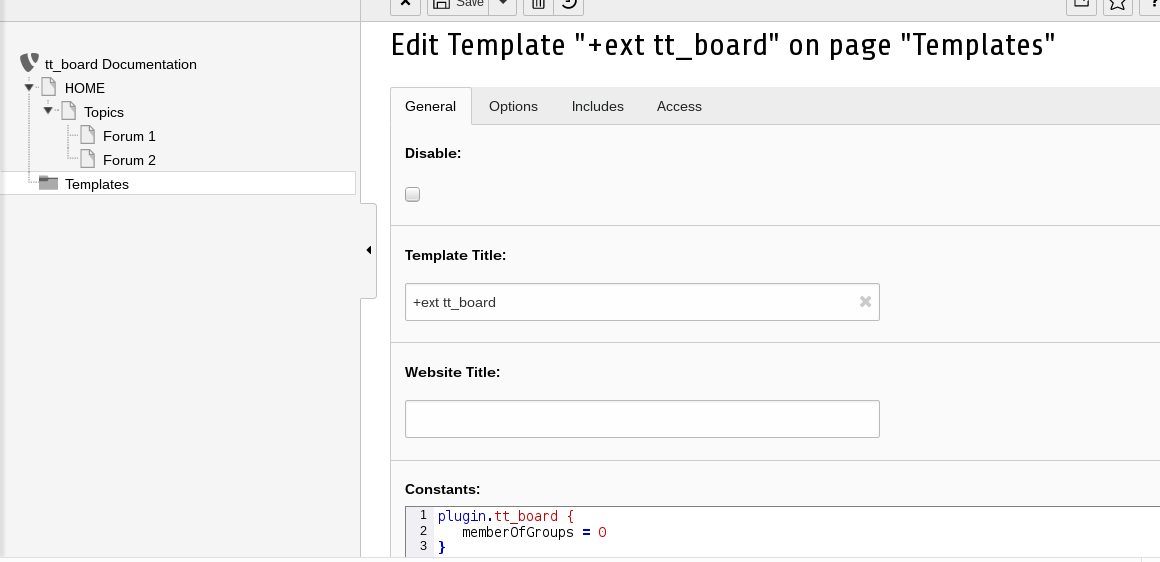
Task: Click the Save button in toolbar
Action: [x=458, y=4]
